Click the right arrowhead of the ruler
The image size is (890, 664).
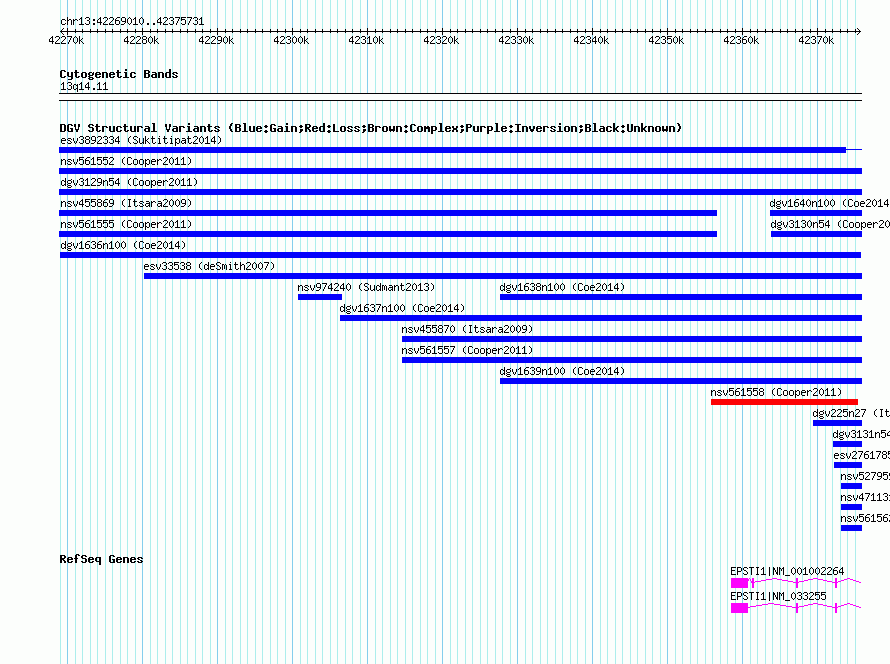pyautogui.click(x=859, y=31)
